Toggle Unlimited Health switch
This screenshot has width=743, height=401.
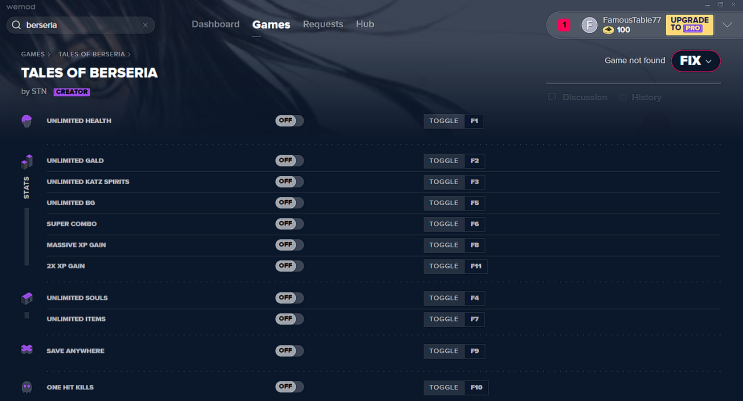pyautogui.click(x=289, y=121)
